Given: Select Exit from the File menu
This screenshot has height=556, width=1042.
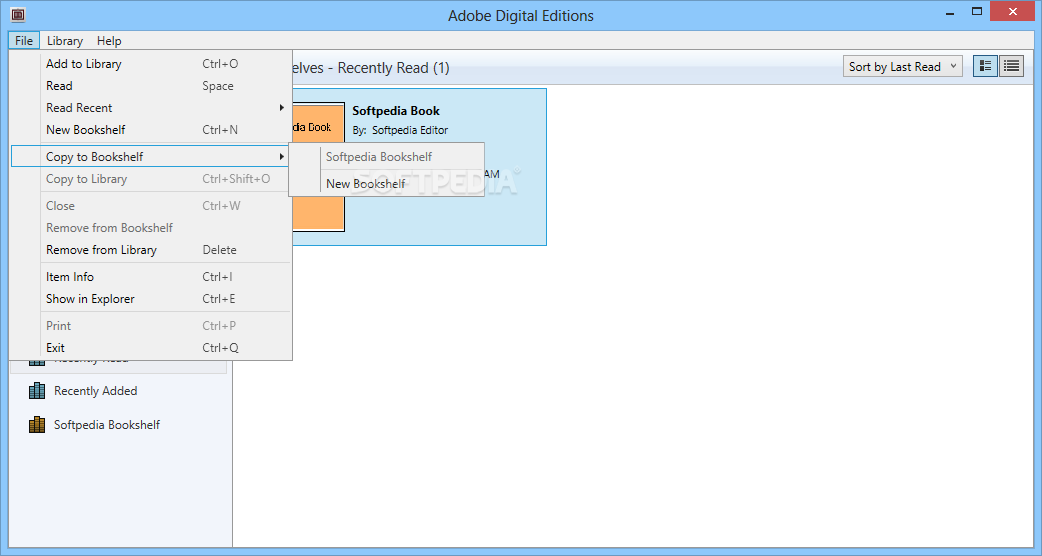Looking at the screenshot, I should [x=151, y=347].
